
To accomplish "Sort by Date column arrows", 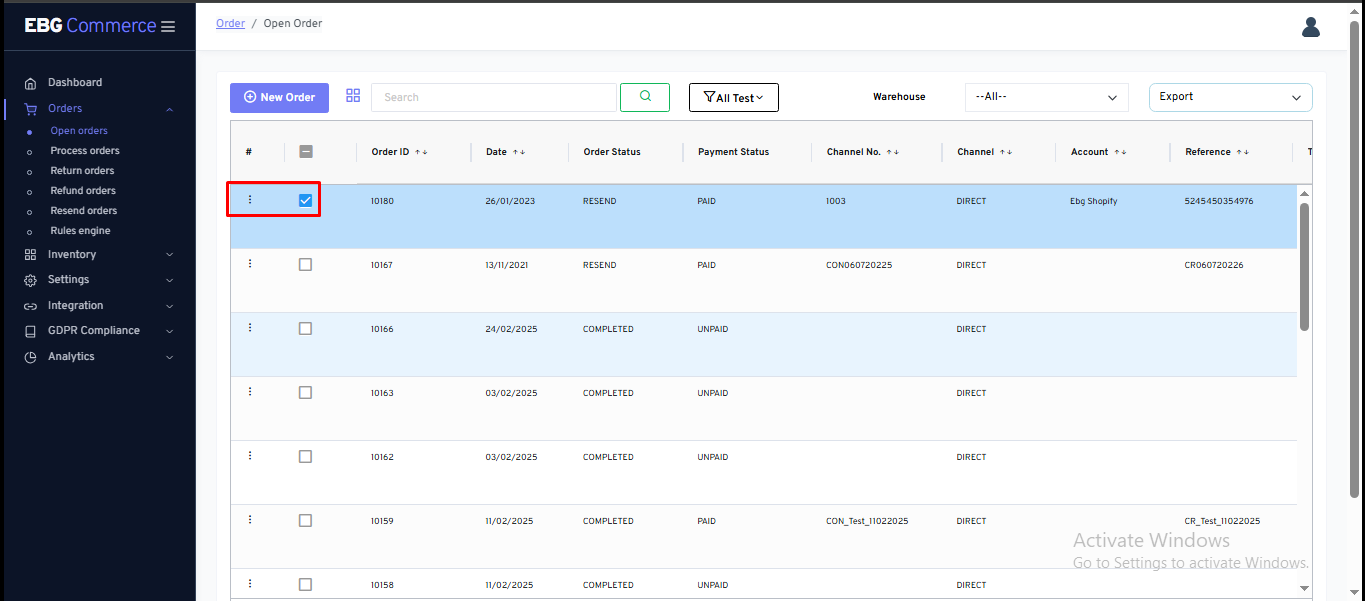I will 519,152.
